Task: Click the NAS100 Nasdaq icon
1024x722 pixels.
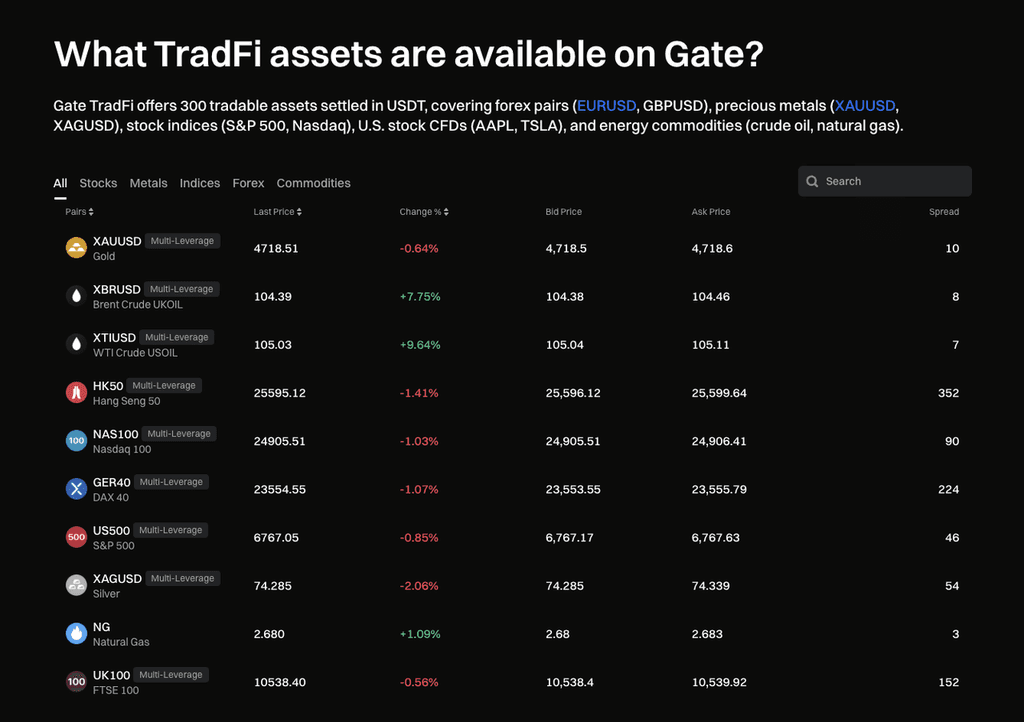Action: point(76,441)
